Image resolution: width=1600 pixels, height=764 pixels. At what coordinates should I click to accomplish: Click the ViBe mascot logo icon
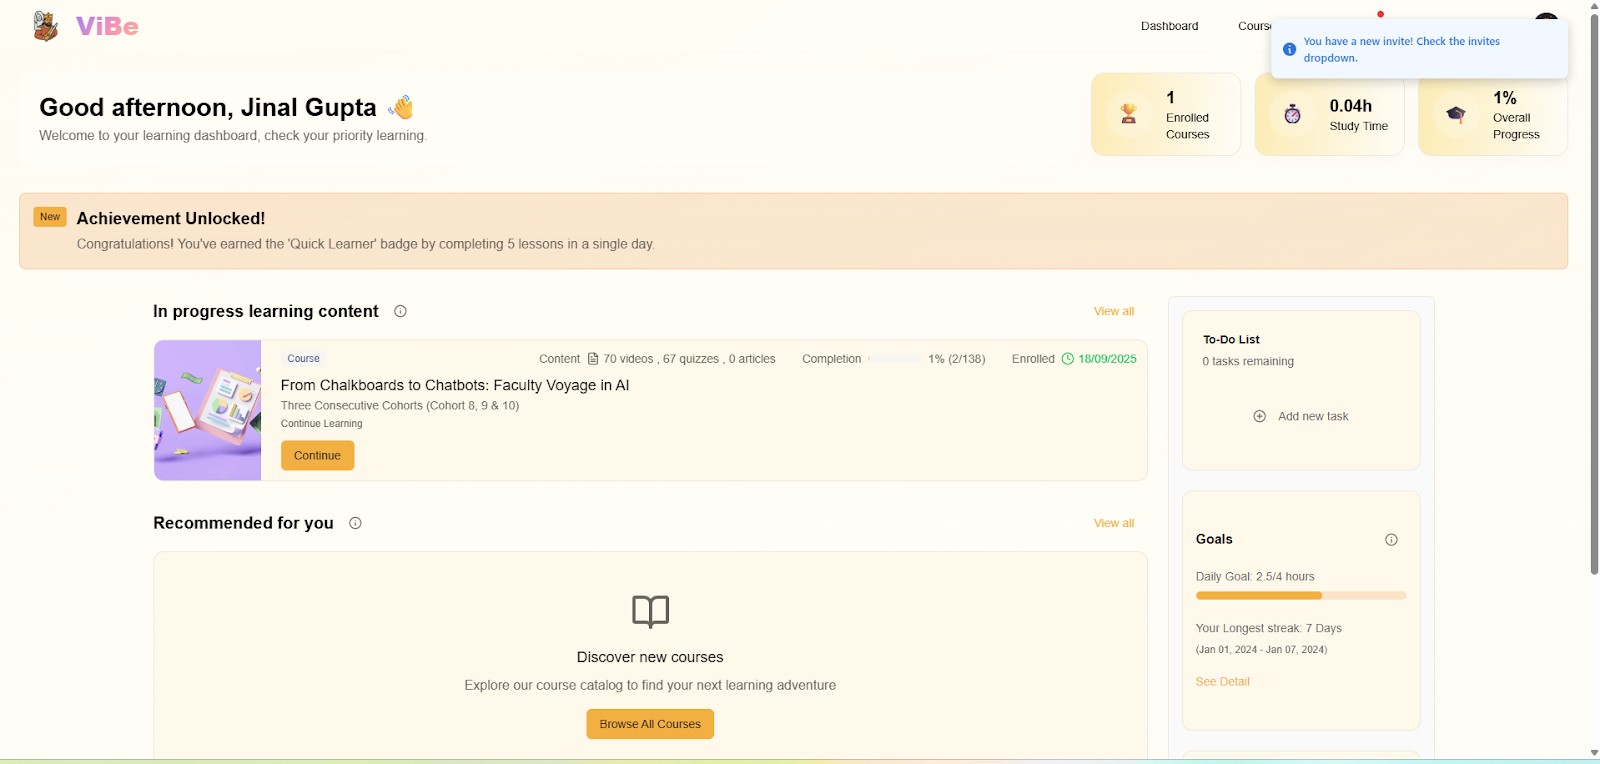(x=45, y=26)
